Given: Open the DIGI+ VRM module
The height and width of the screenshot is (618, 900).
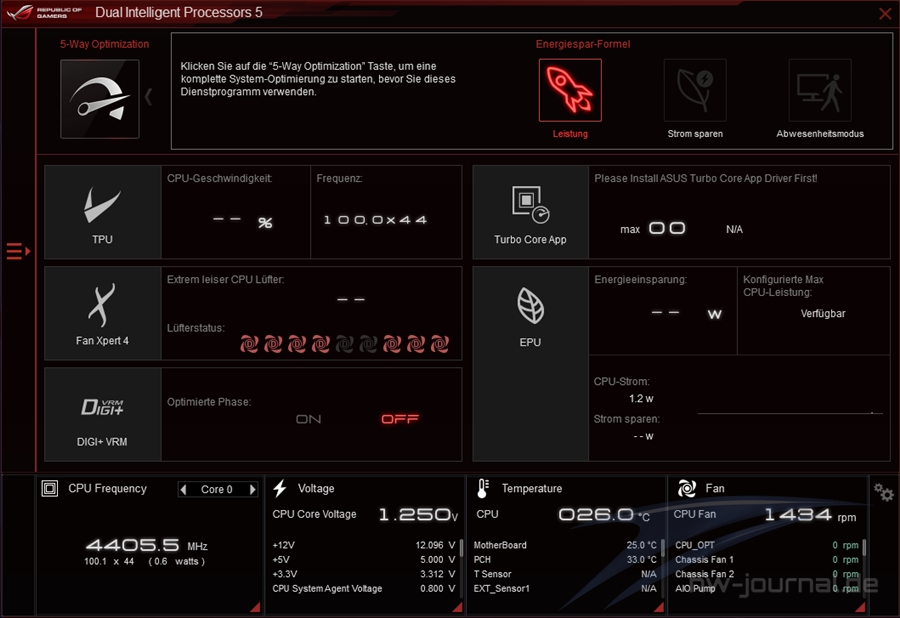Looking at the screenshot, I should pyautogui.click(x=103, y=414).
